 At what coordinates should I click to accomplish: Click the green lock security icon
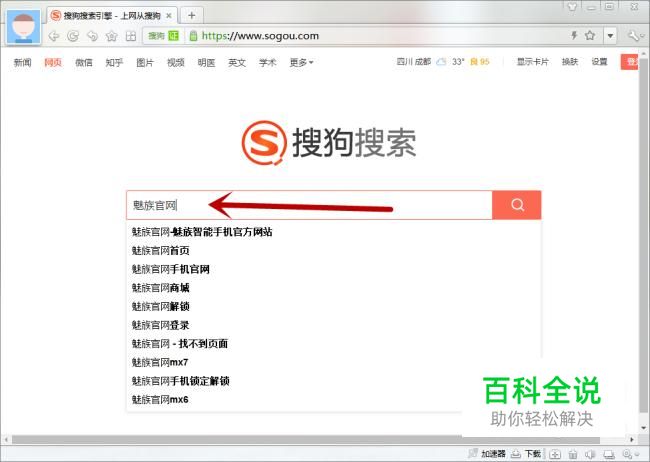coord(193,36)
